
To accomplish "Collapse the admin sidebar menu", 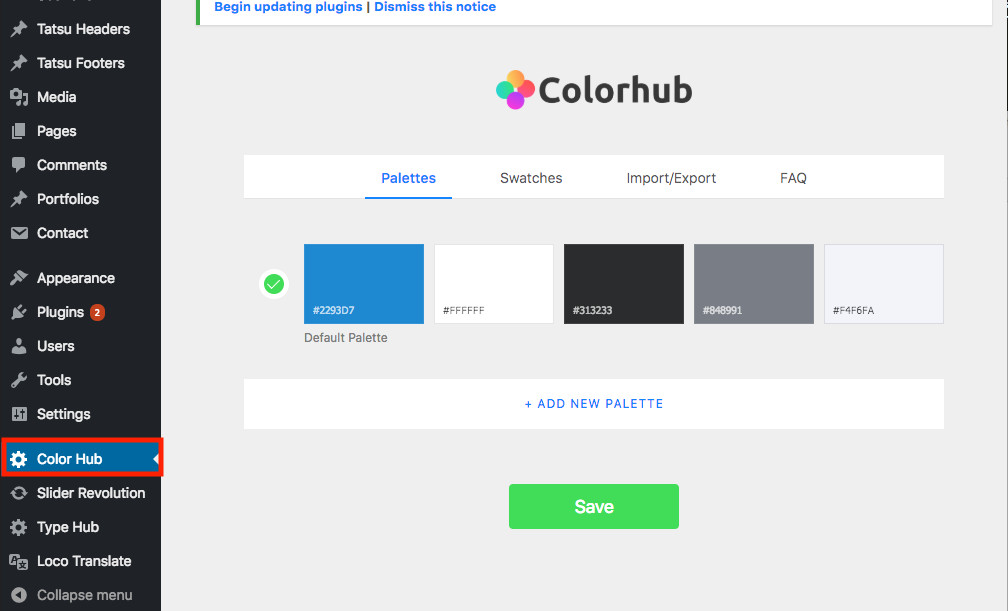I will 83,595.
